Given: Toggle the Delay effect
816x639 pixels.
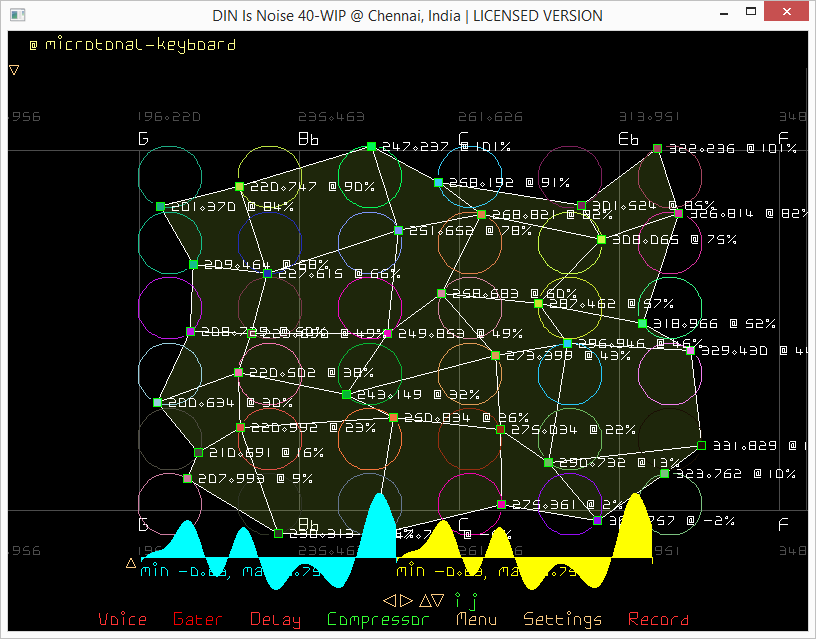Looking at the screenshot, I should pyautogui.click(x=275, y=620).
